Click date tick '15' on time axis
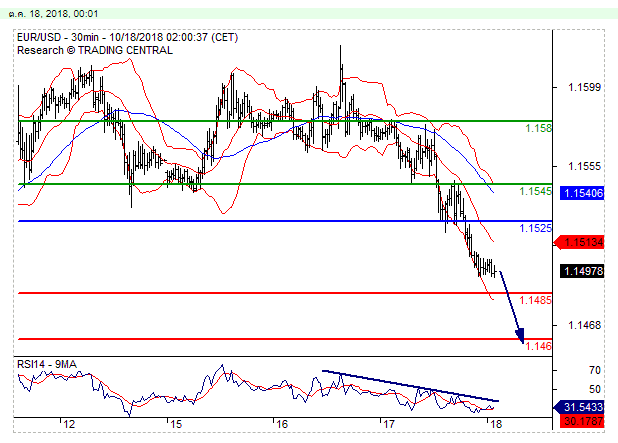Image resolution: width=618 pixels, height=443 pixels. point(176,424)
